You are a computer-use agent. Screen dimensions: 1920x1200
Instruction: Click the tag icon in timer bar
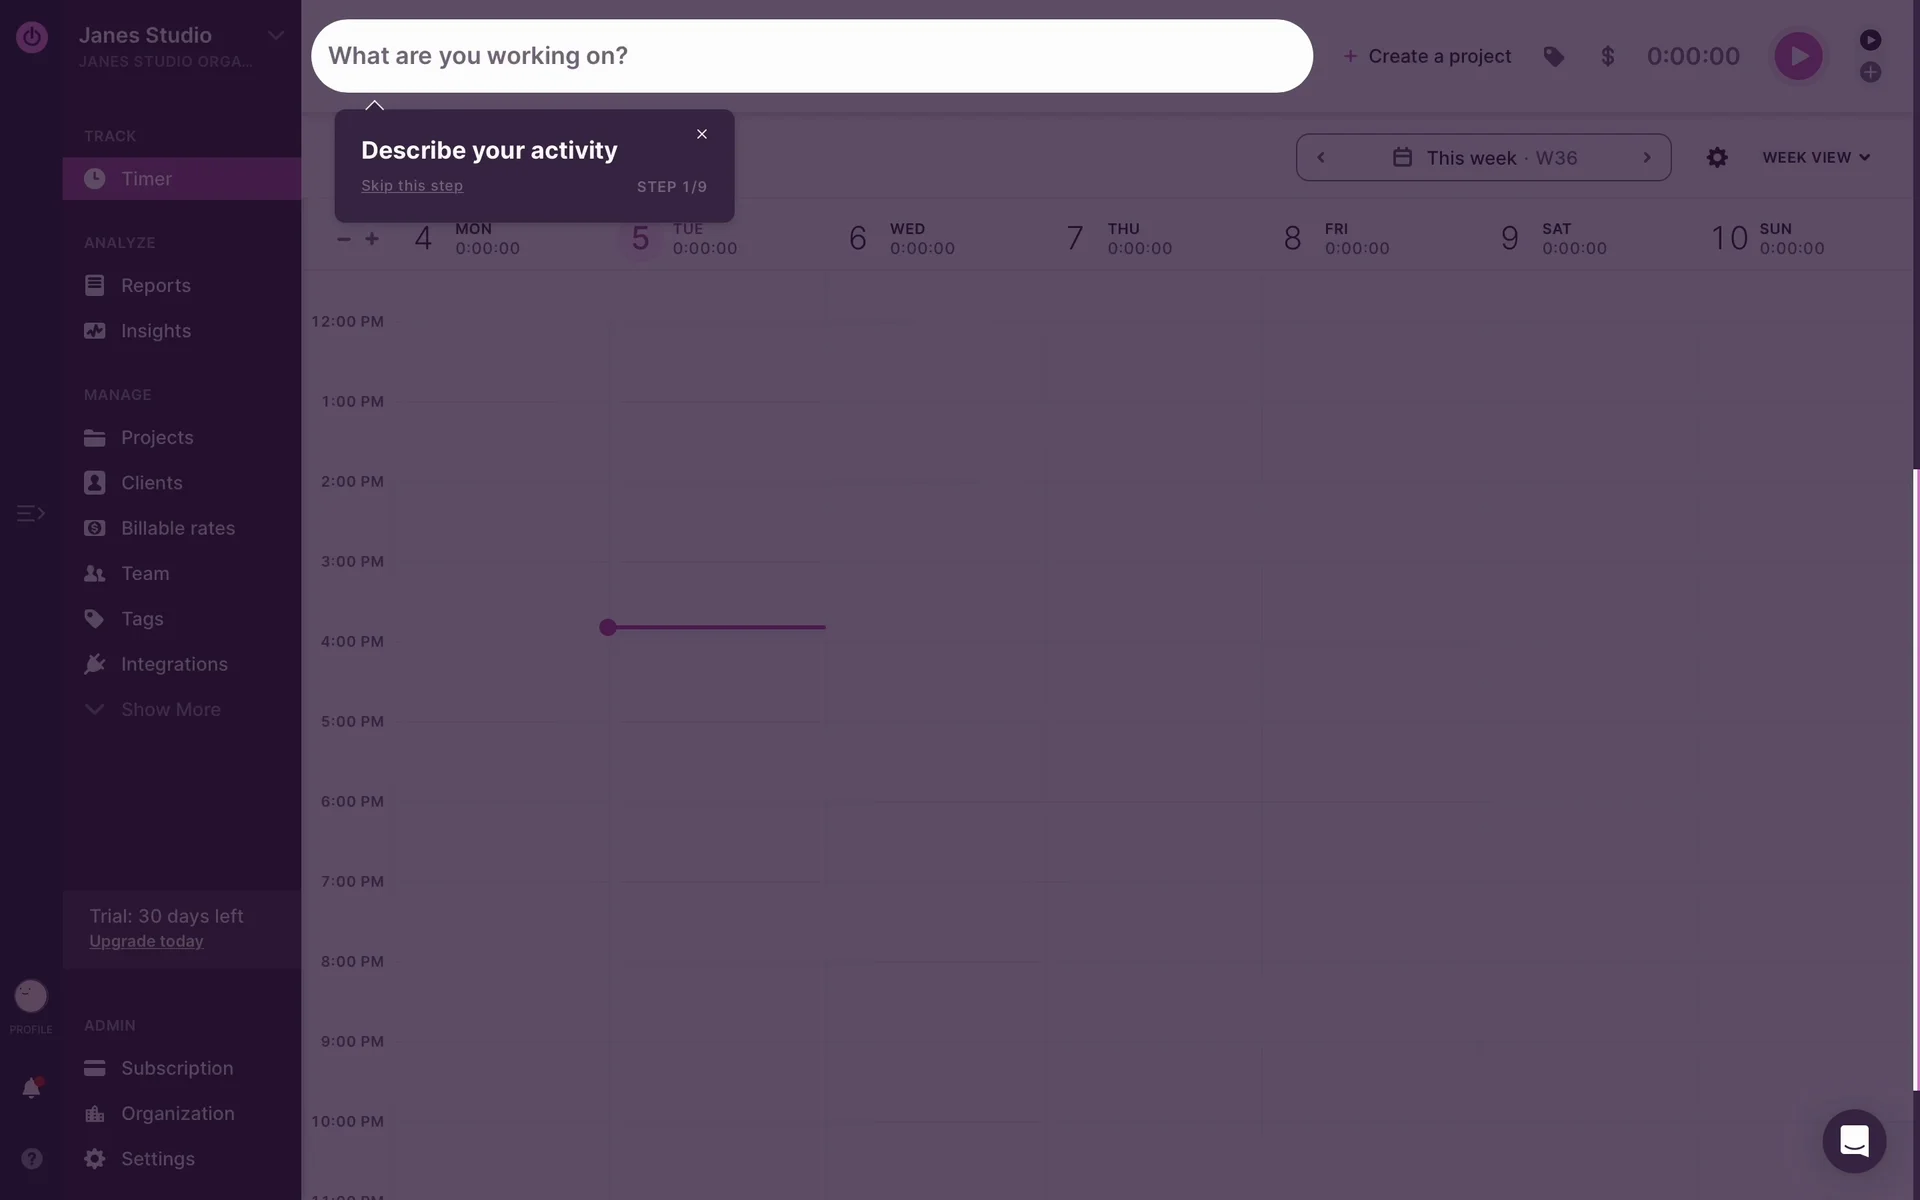pos(1553,57)
